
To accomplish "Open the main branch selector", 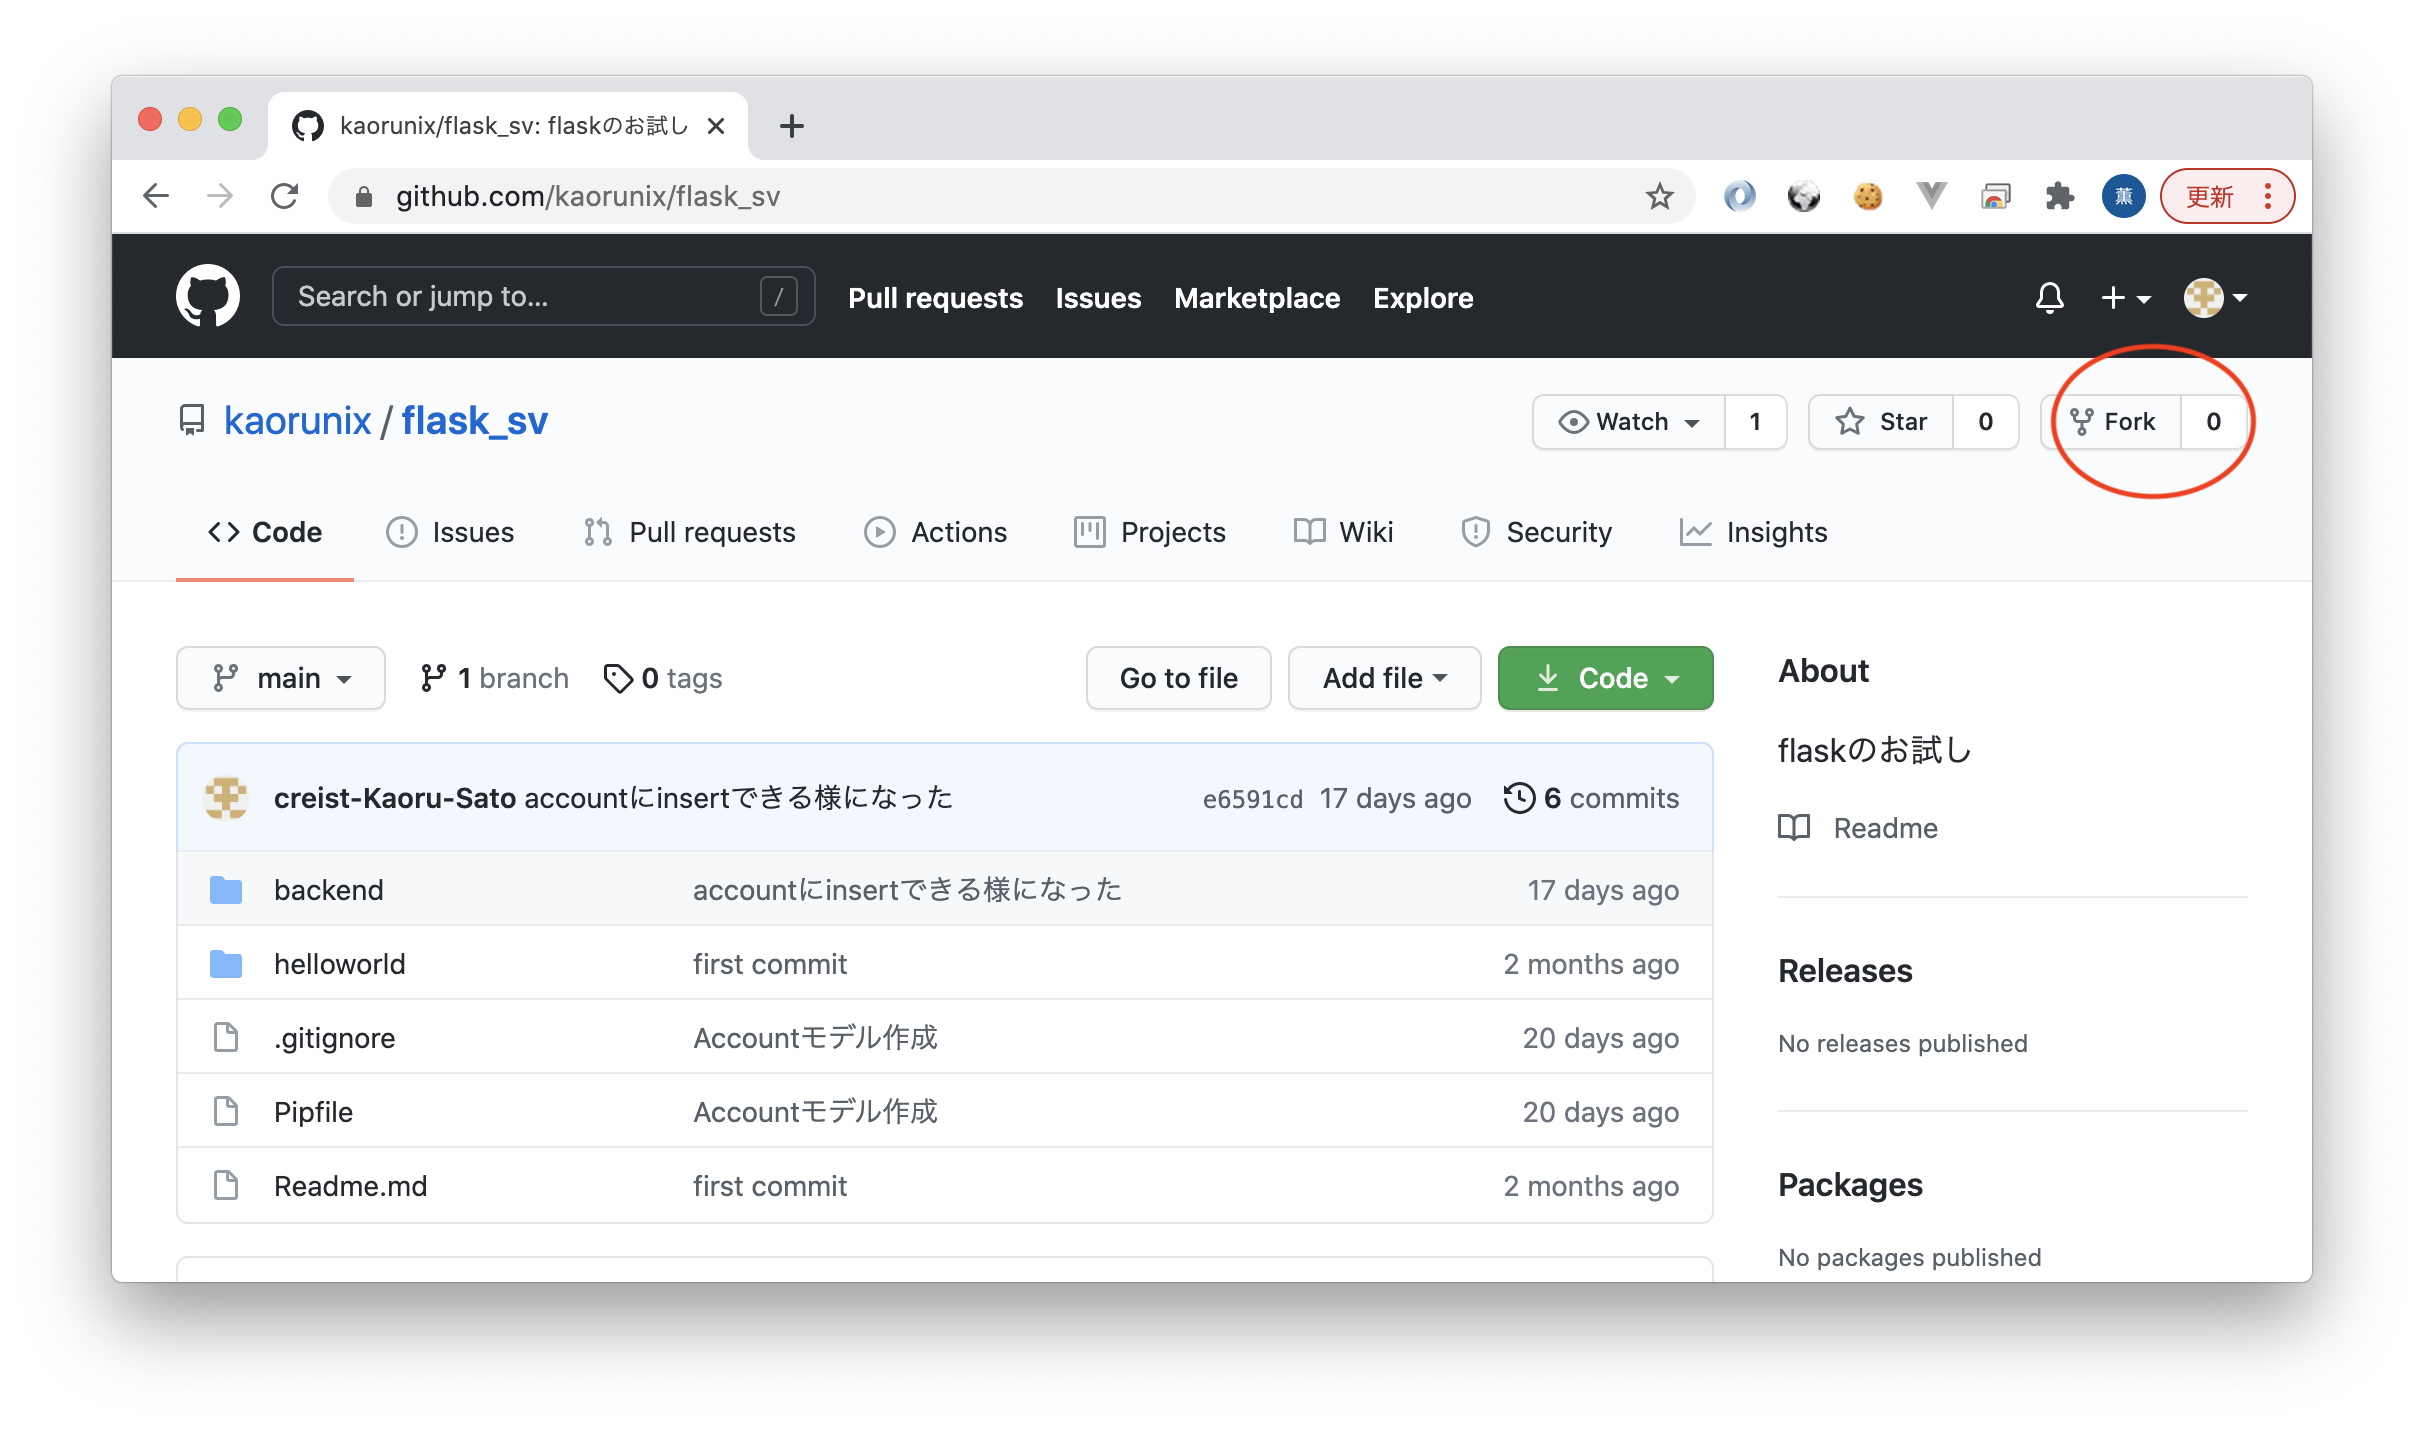I will coord(281,678).
